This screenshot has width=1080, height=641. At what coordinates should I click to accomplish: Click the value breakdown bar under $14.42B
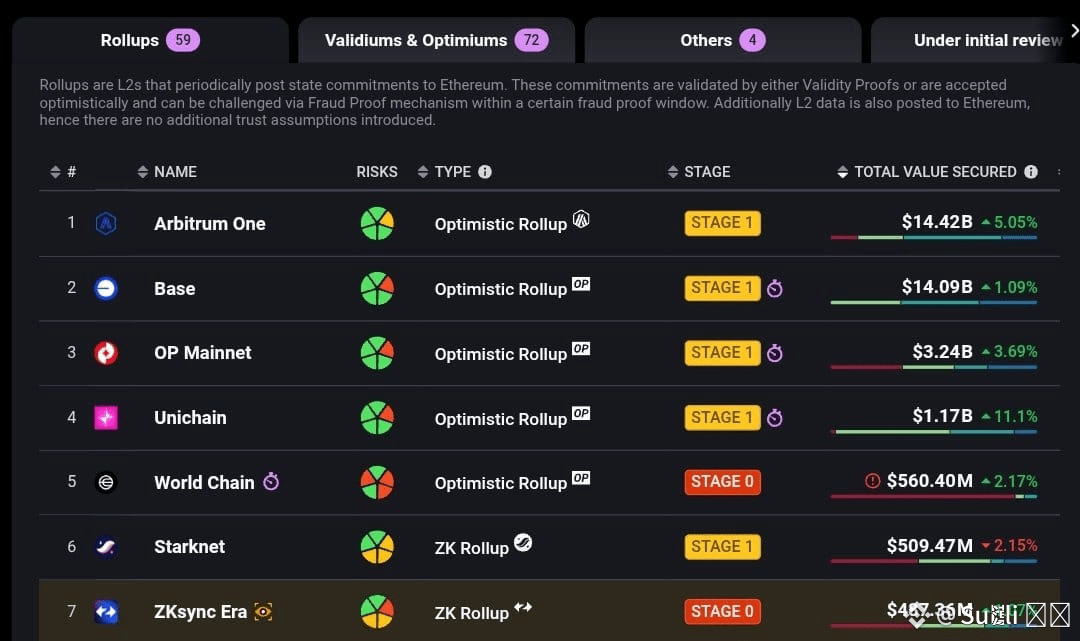pos(933,238)
